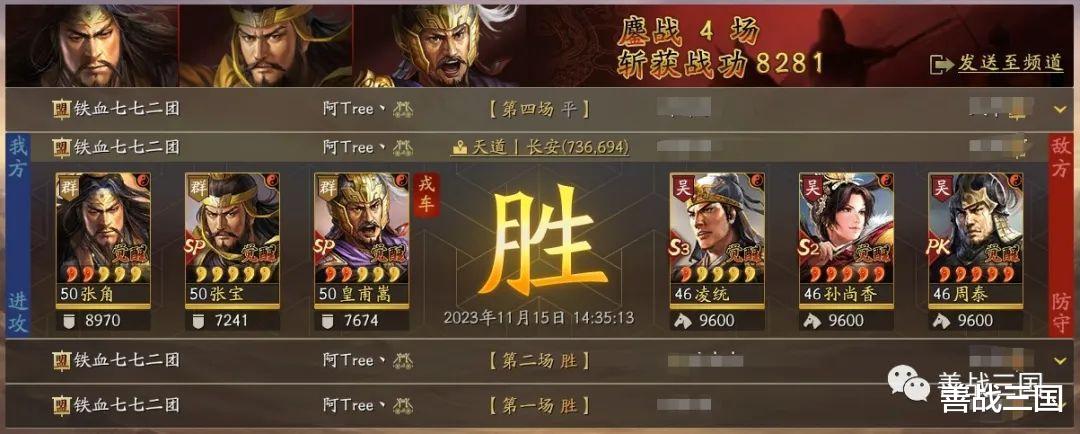Image resolution: width=1080 pixels, height=434 pixels.
Task: Click the 敌方 防守 red side tab
Action: click(x=1060, y=235)
